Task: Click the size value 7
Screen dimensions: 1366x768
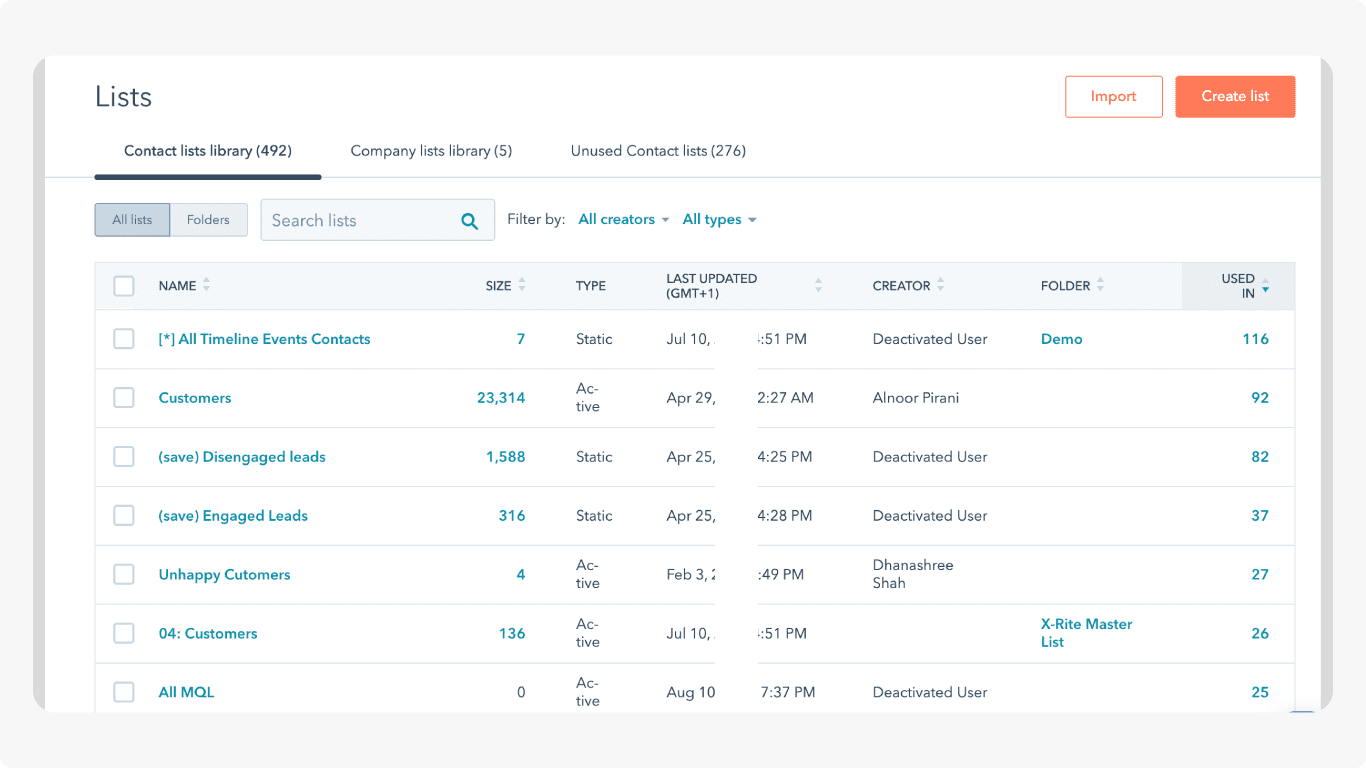Action: pyautogui.click(x=521, y=339)
